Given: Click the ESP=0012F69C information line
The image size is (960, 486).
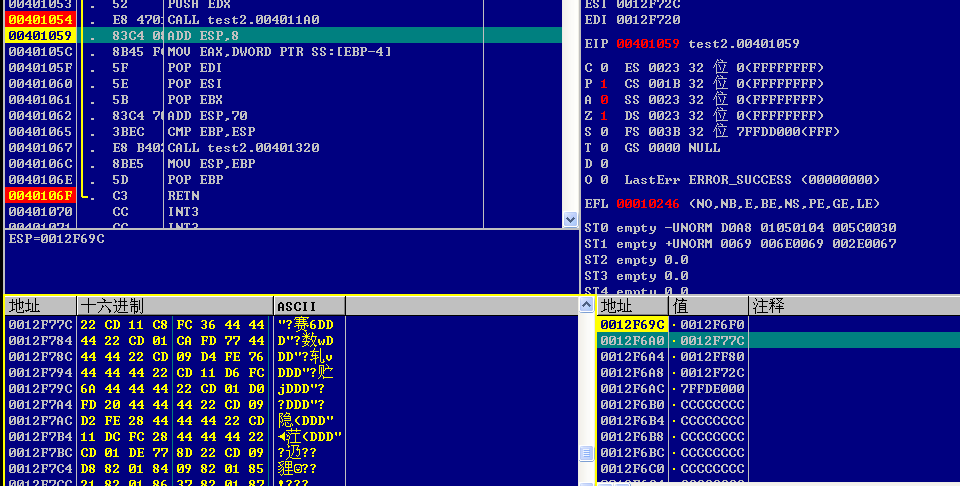Looking at the screenshot, I should (x=56, y=239).
